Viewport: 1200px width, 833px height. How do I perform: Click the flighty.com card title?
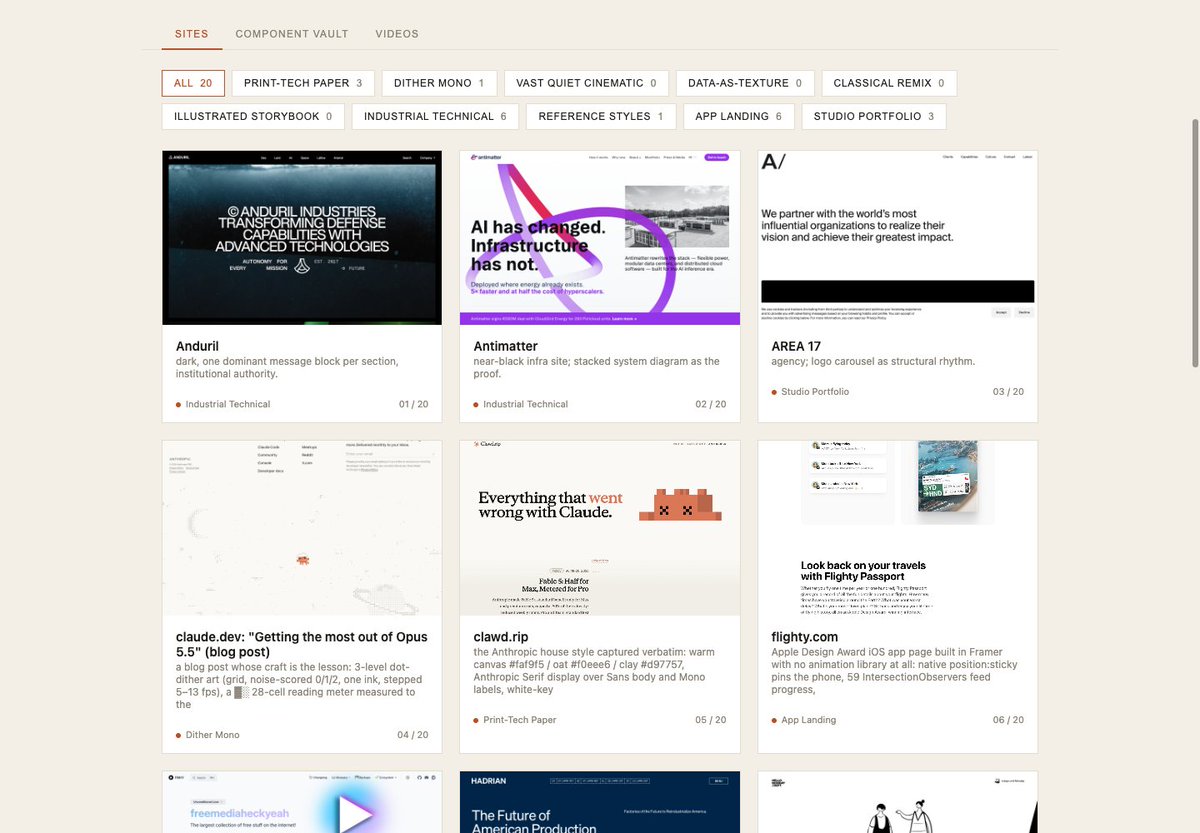tap(805, 637)
